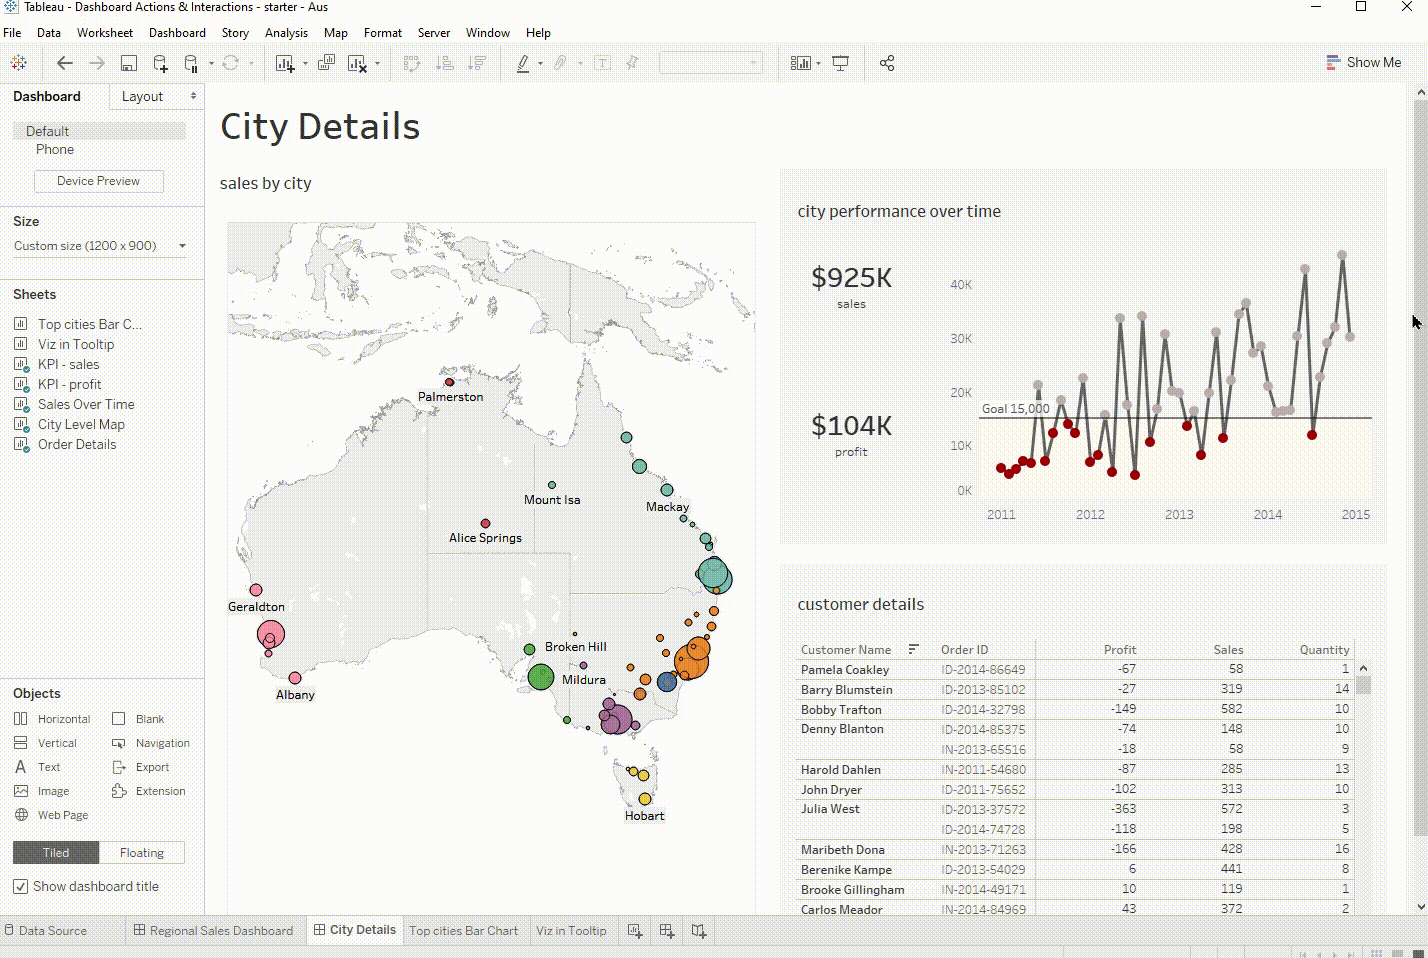Click the Save workbook icon
1428x958 pixels.
click(129, 63)
